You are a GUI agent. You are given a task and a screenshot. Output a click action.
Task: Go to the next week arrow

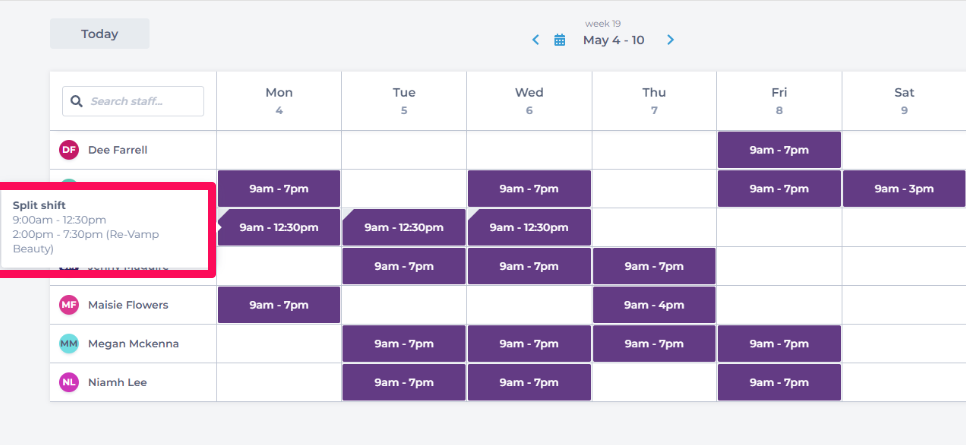(670, 40)
